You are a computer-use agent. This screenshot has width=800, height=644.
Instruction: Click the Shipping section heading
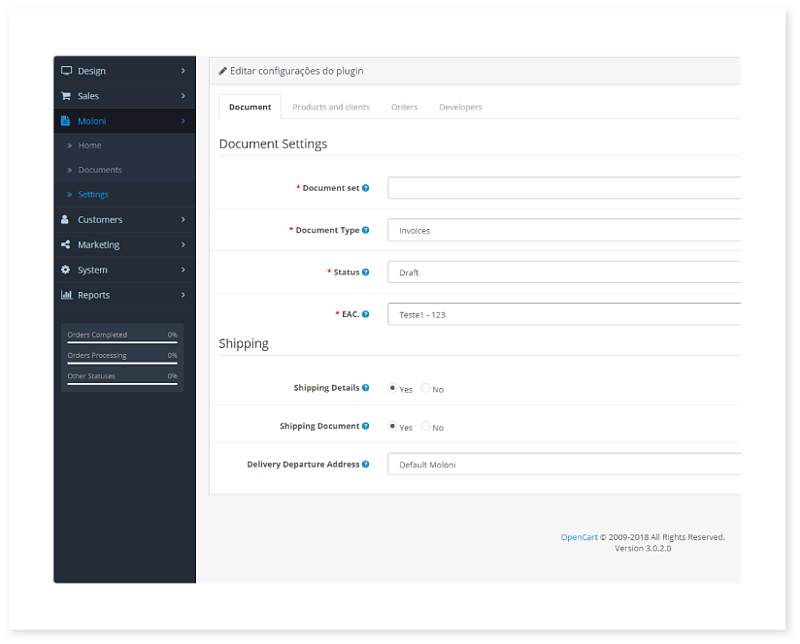(243, 343)
